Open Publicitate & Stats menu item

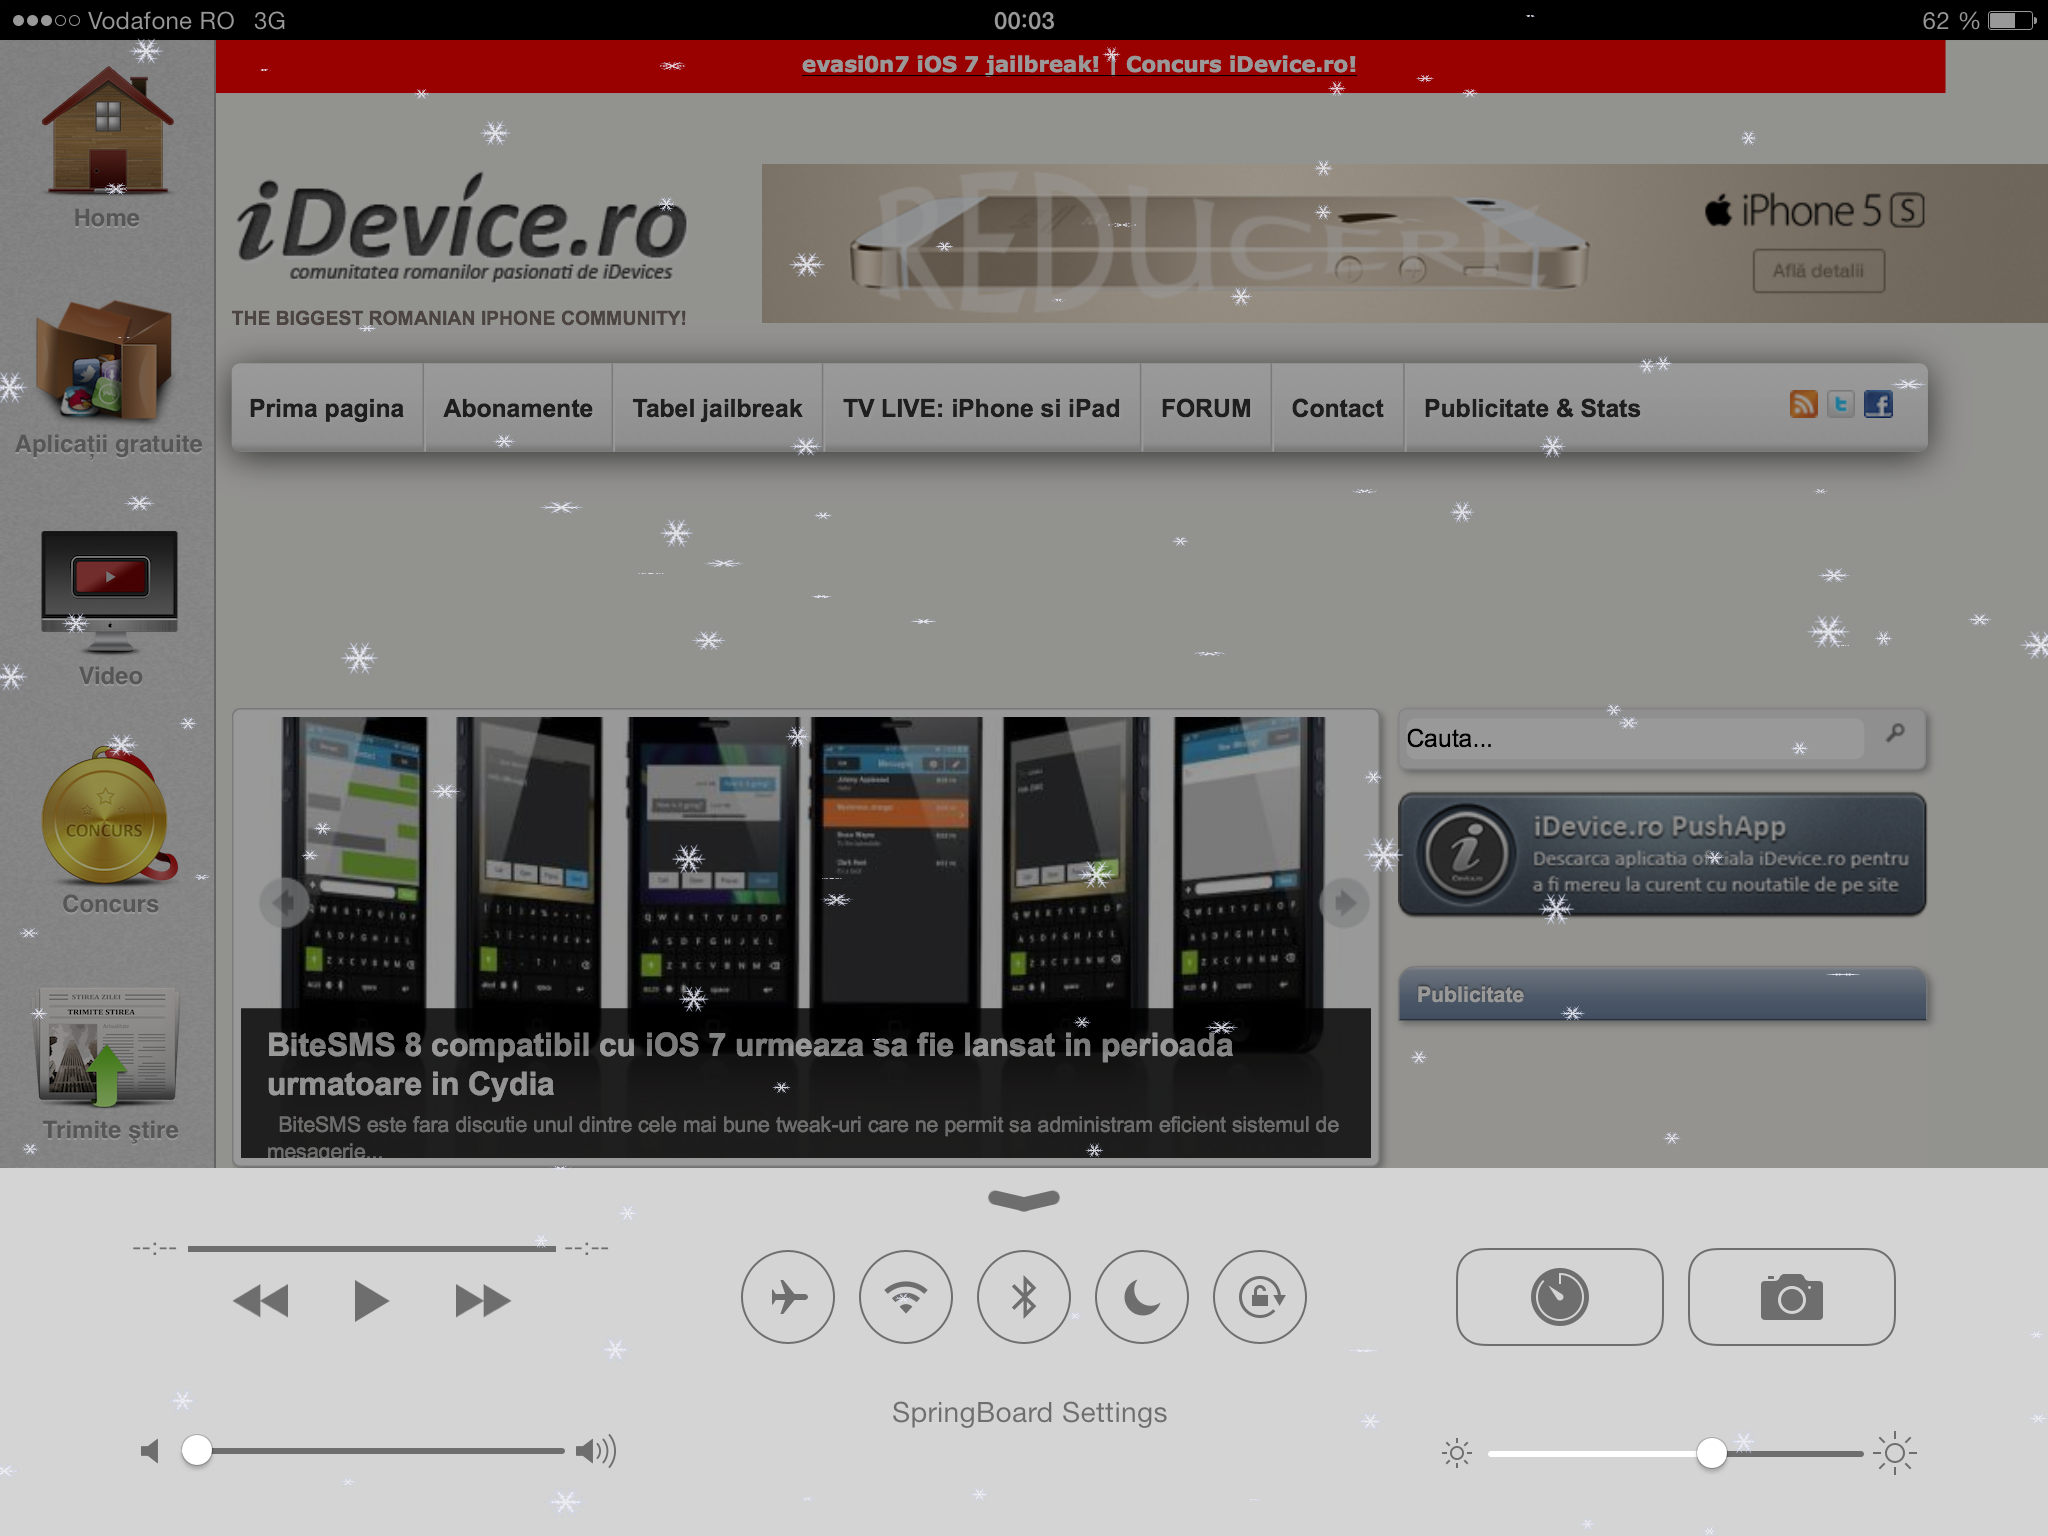(x=1532, y=408)
